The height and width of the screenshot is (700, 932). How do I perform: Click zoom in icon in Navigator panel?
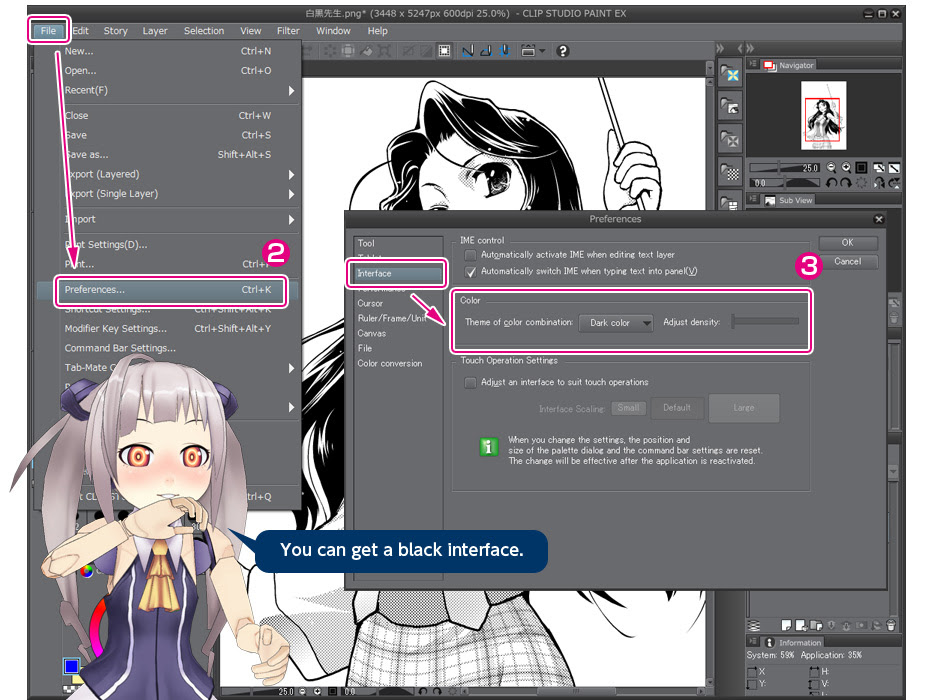coord(846,168)
